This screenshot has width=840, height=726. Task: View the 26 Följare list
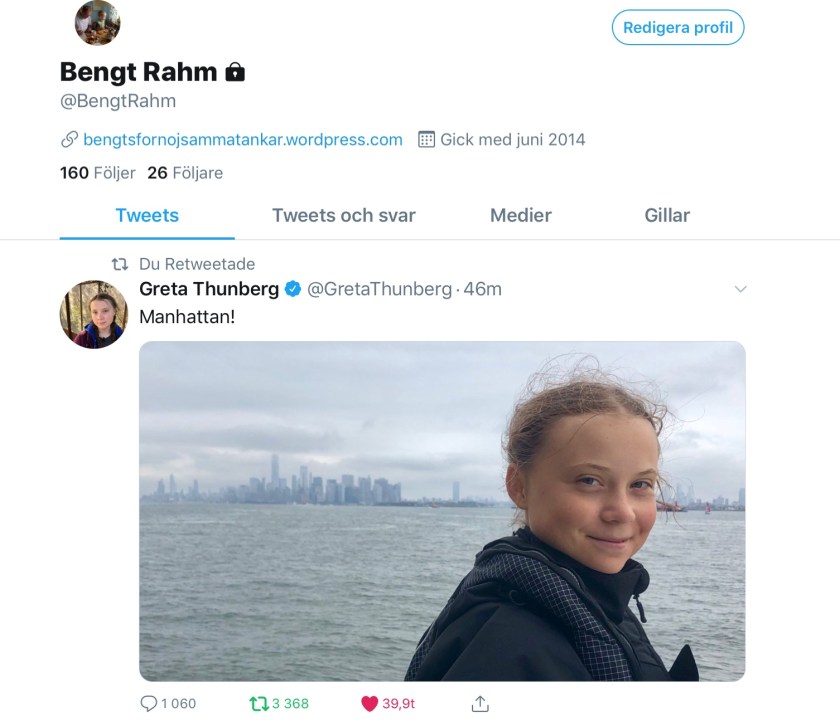tap(185, 173)
